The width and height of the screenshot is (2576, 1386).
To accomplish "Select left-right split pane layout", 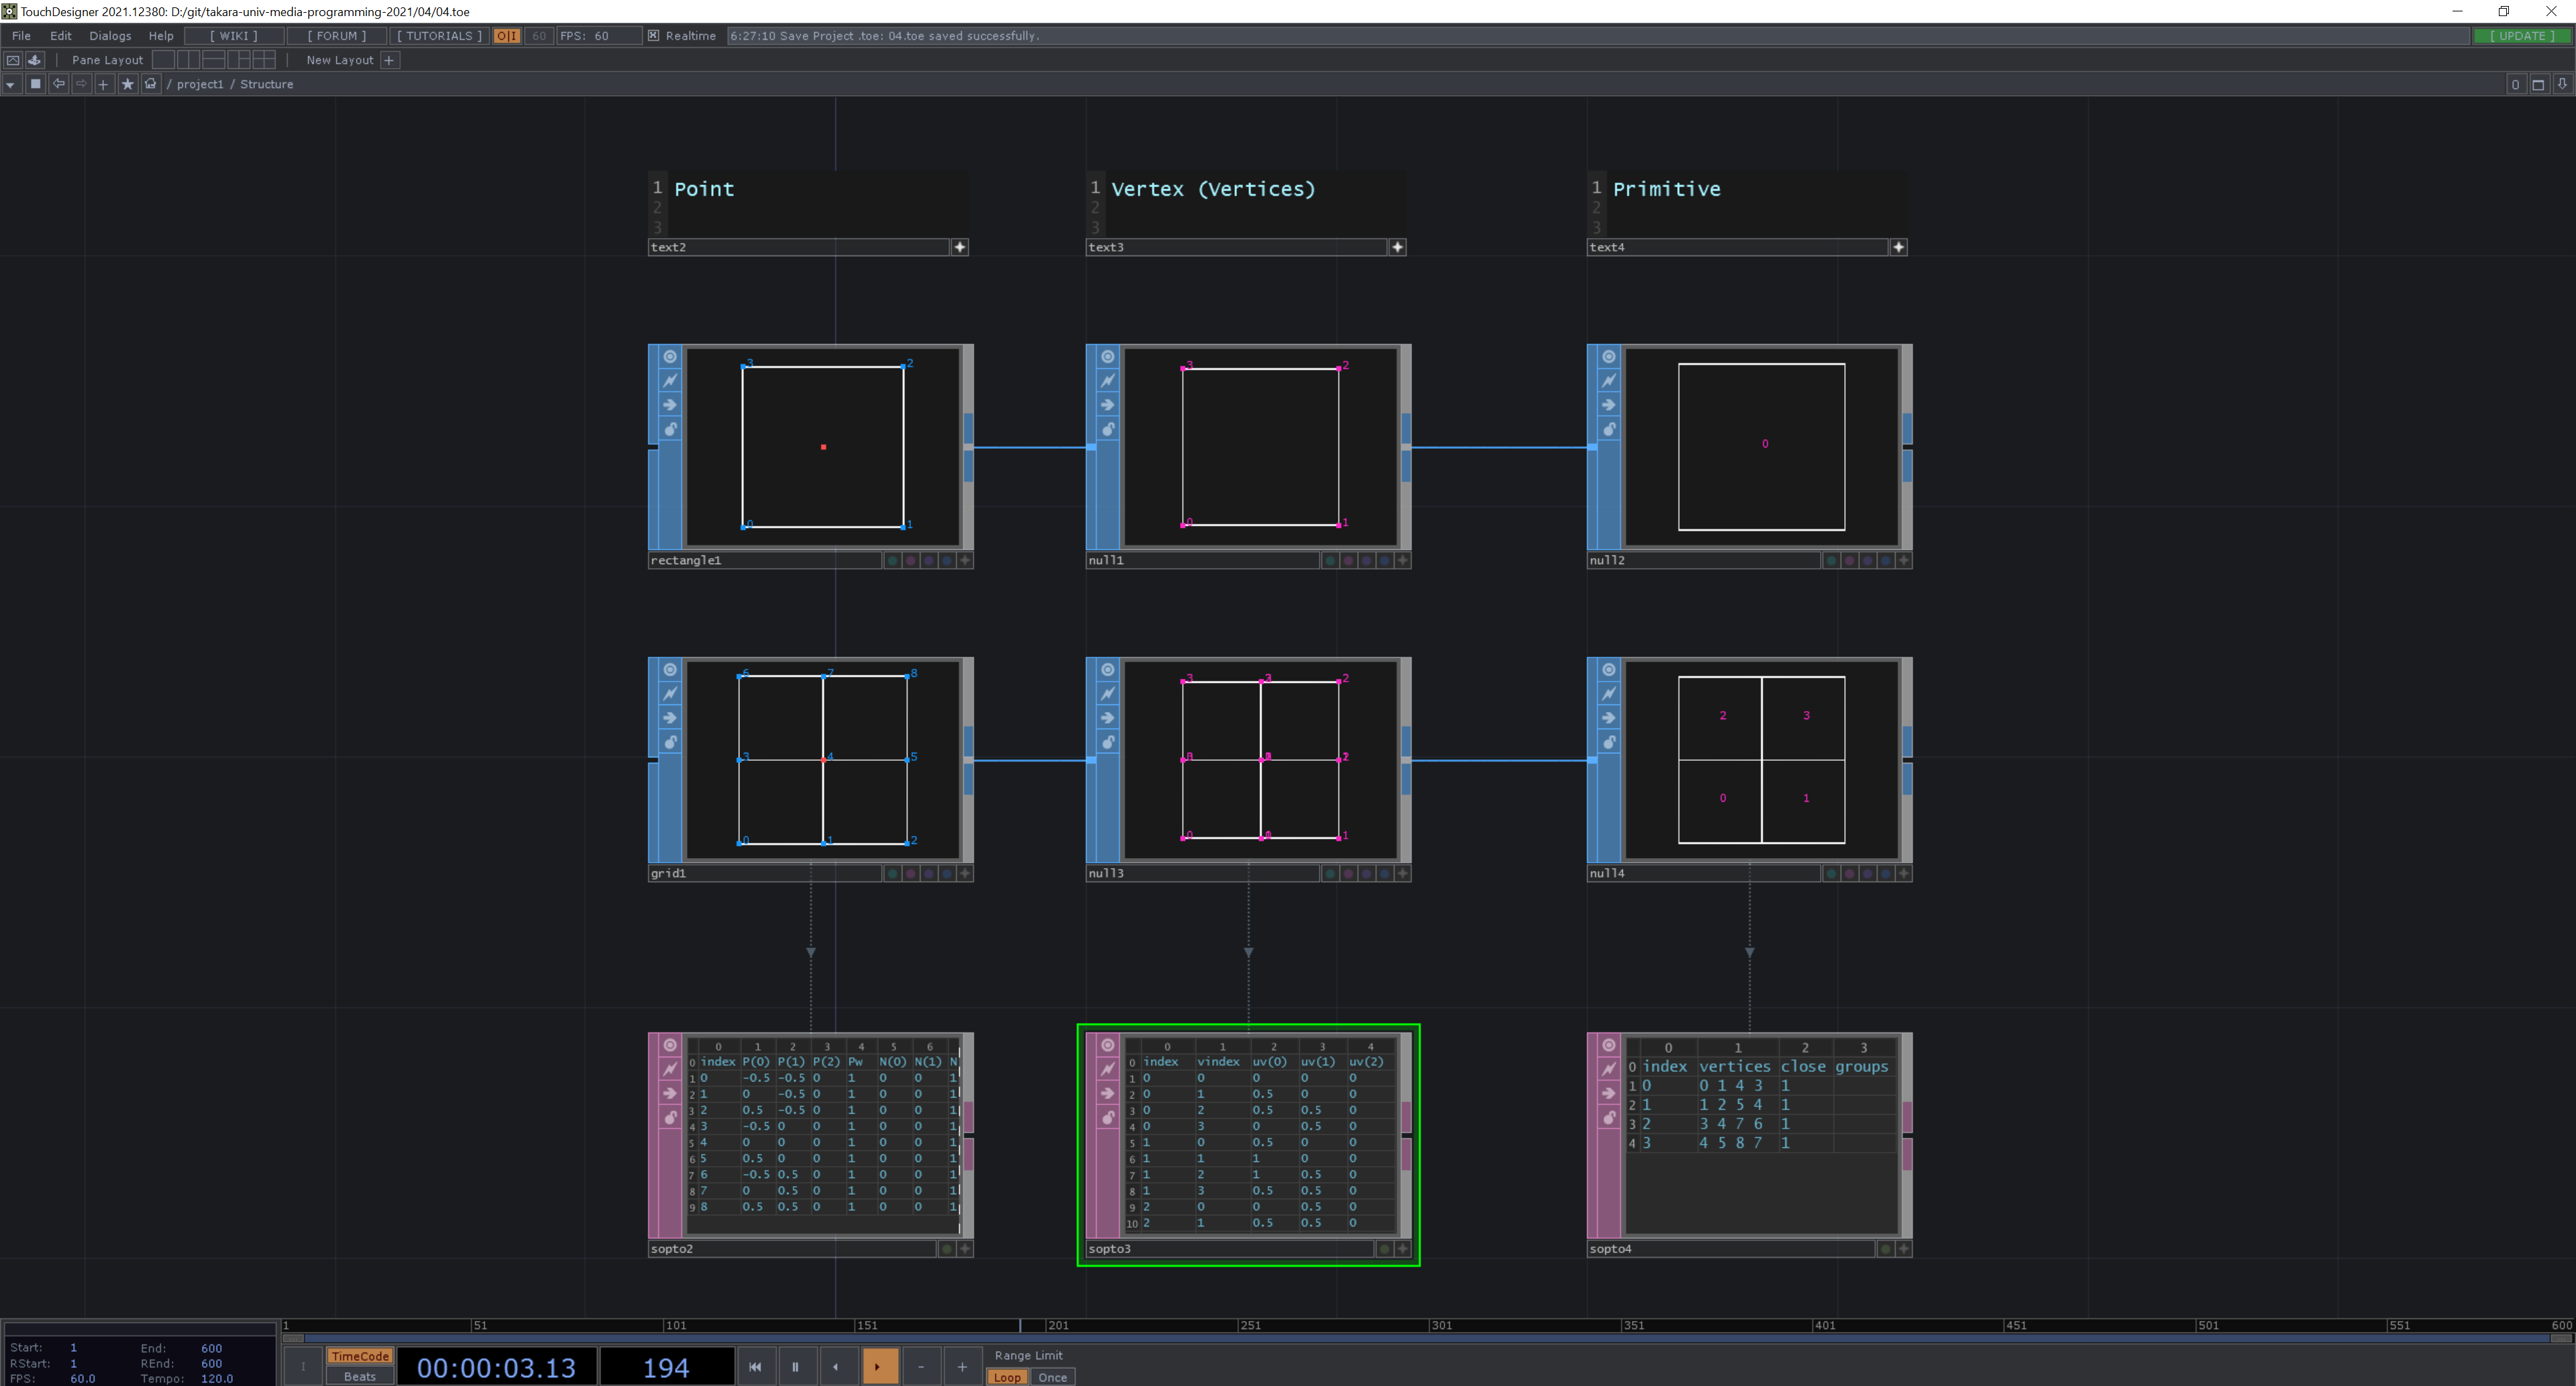I will click(x=188, y=60).
